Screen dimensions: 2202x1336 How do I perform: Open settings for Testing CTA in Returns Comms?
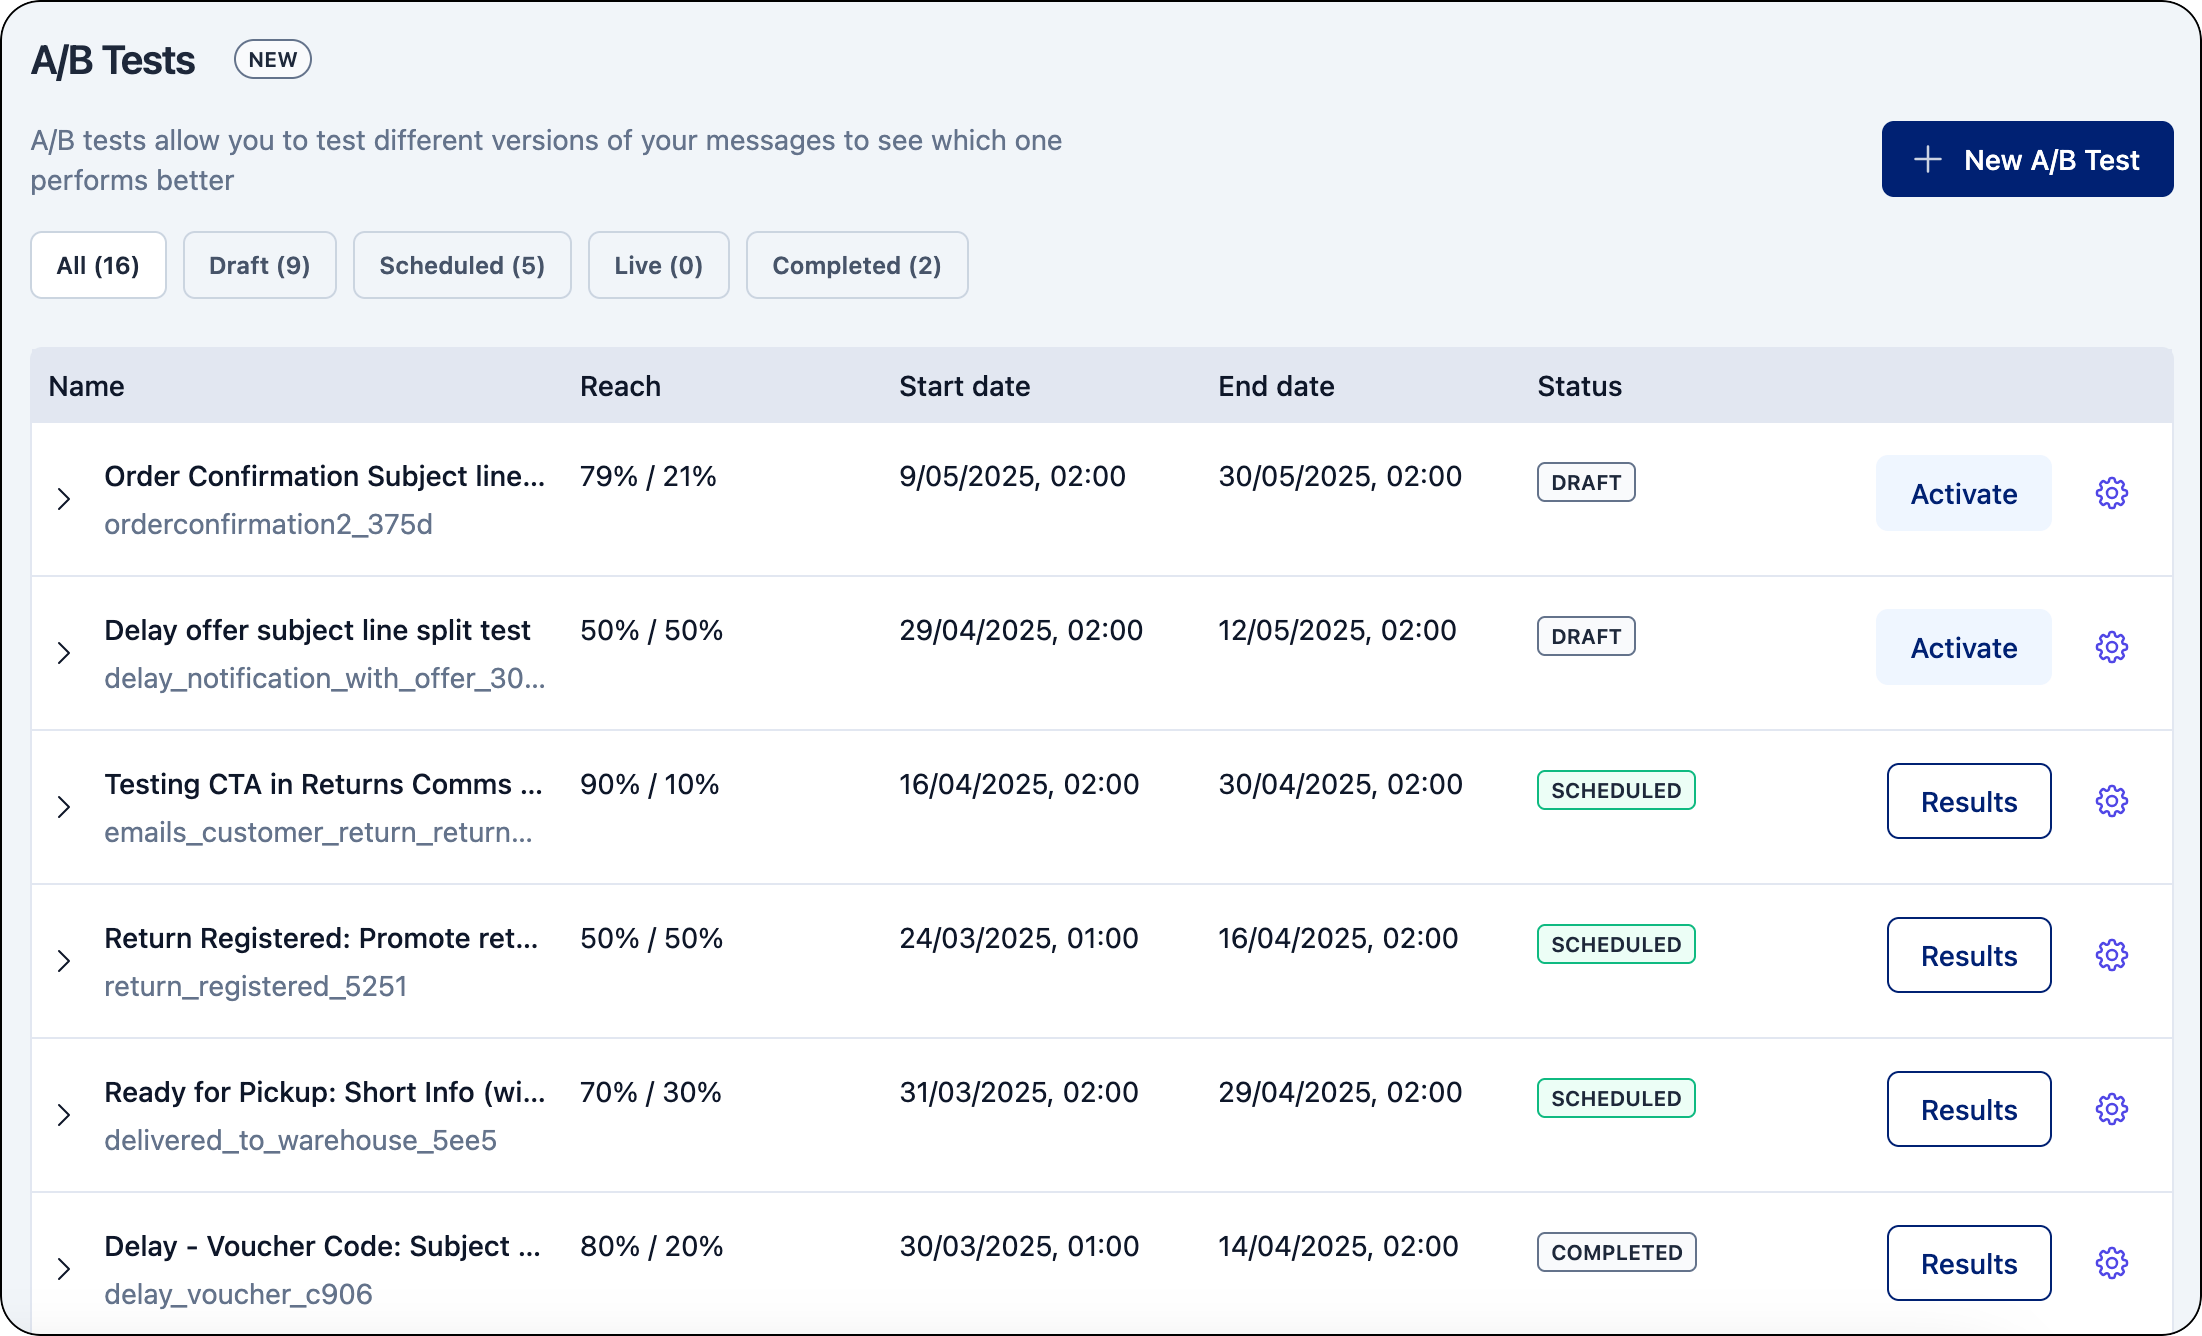tap(2112, 801)
